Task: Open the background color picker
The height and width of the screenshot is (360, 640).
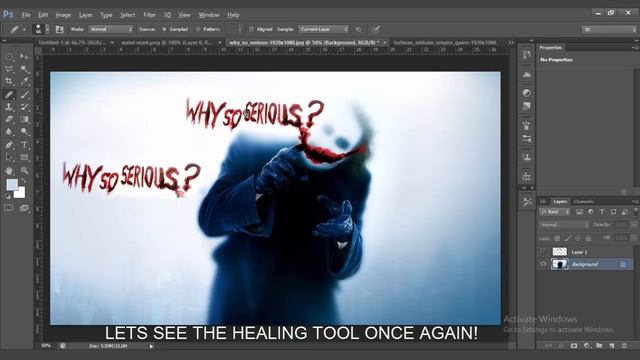Action: tap(20, 193)
